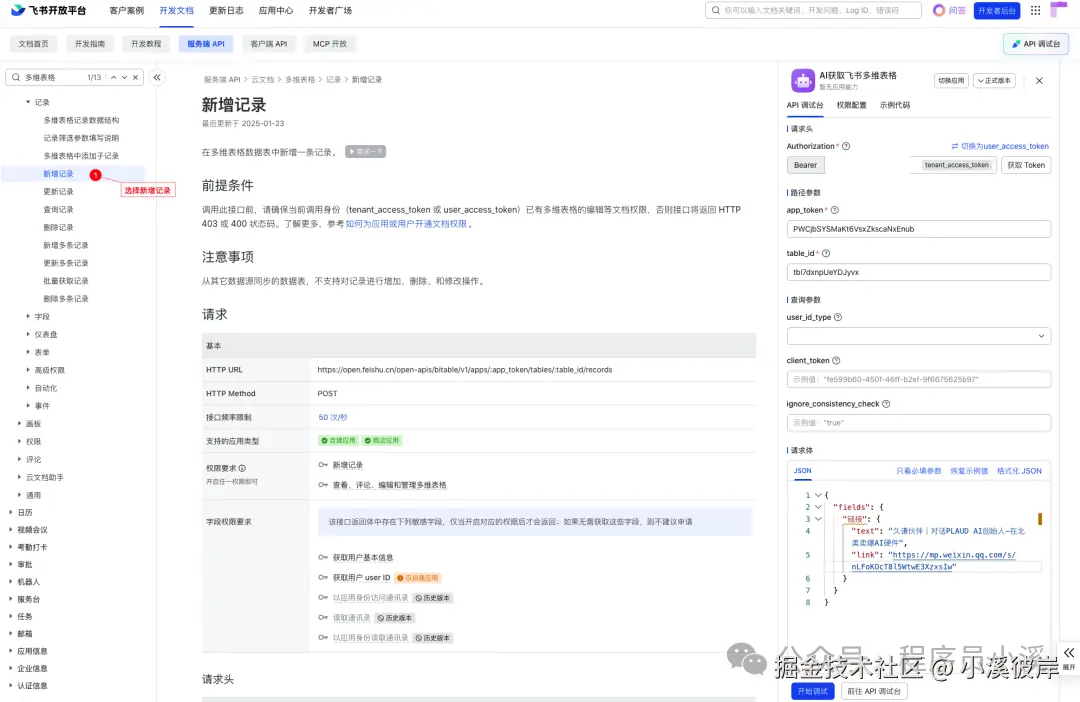The height and width of the screenshot is (702, 1080).
Task: Click the table_id input field
Action: click(x=918, y=272)
